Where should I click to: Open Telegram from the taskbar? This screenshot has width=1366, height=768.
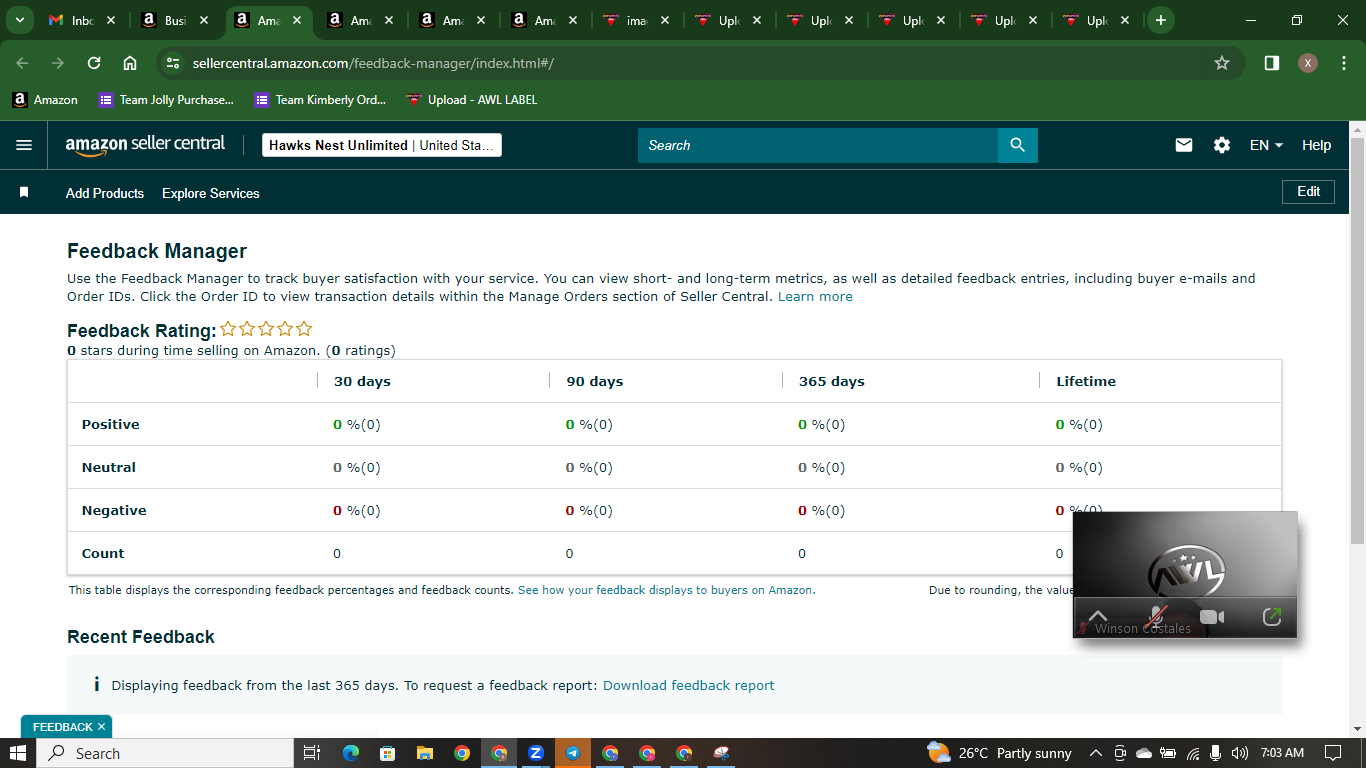[x=573, y=753]
